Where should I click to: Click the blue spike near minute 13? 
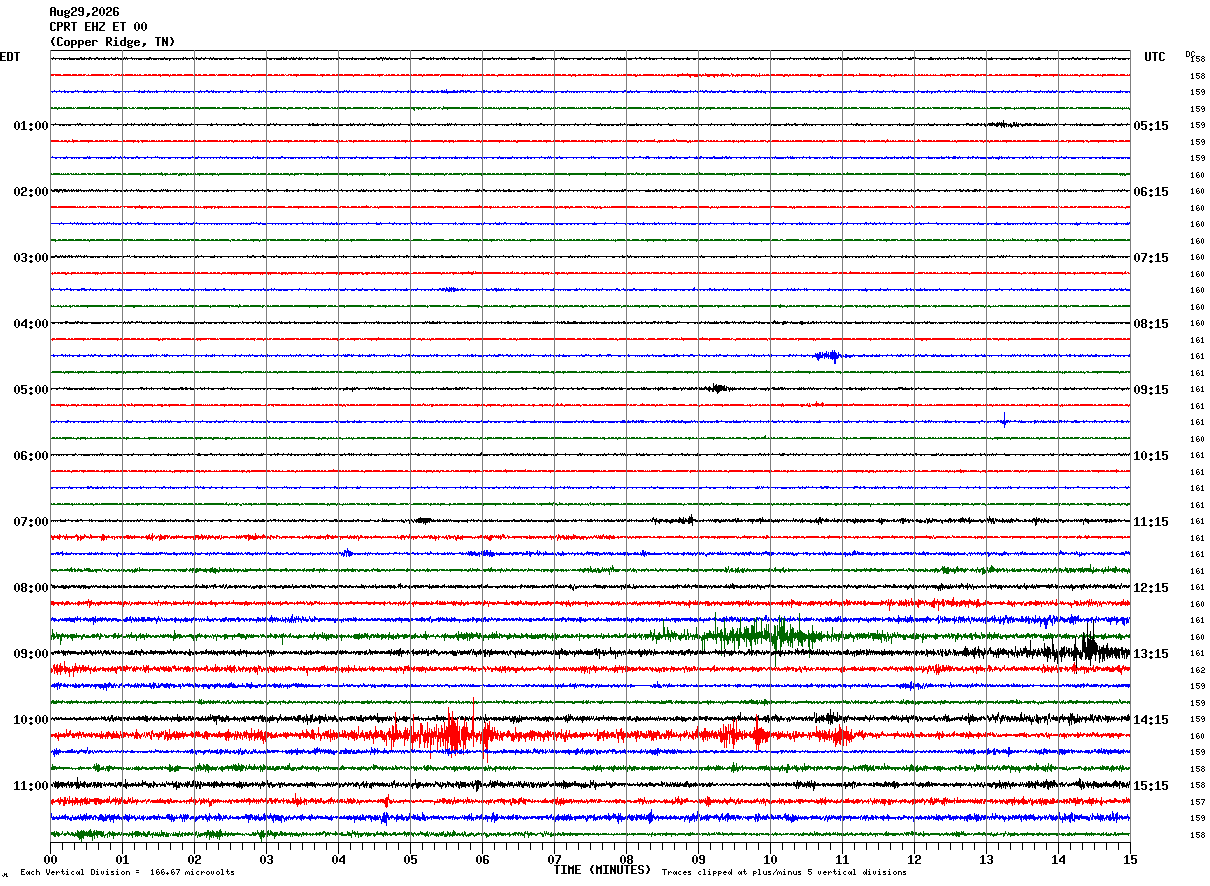[1004, 420]
